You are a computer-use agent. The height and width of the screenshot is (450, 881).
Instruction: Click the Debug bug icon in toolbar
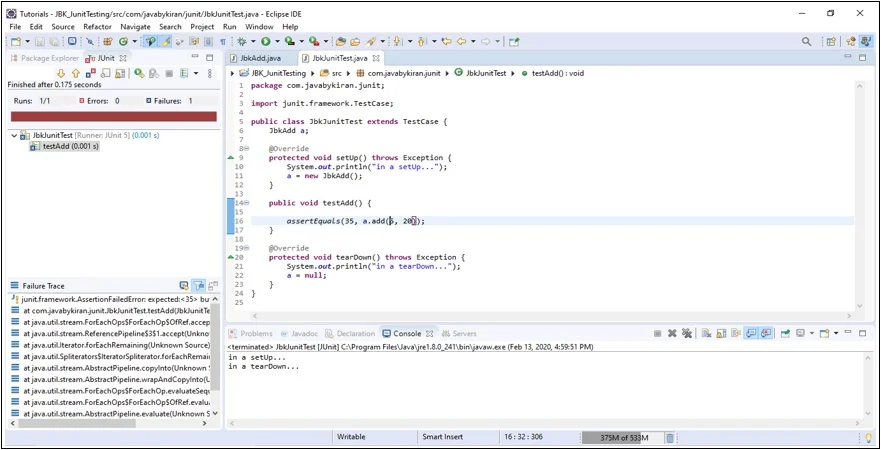[x=242, y=42]
